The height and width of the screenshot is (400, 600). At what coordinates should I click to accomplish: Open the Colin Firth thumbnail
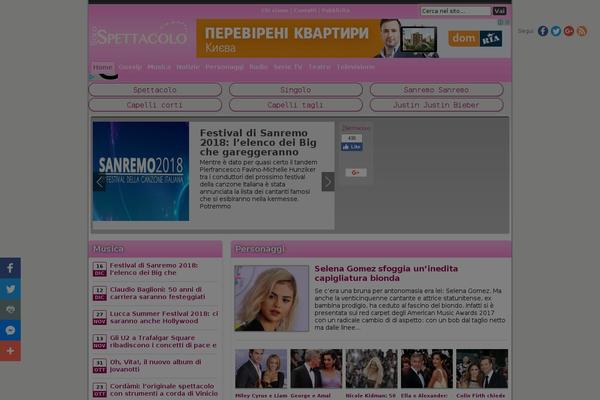[x=482, y=368]
